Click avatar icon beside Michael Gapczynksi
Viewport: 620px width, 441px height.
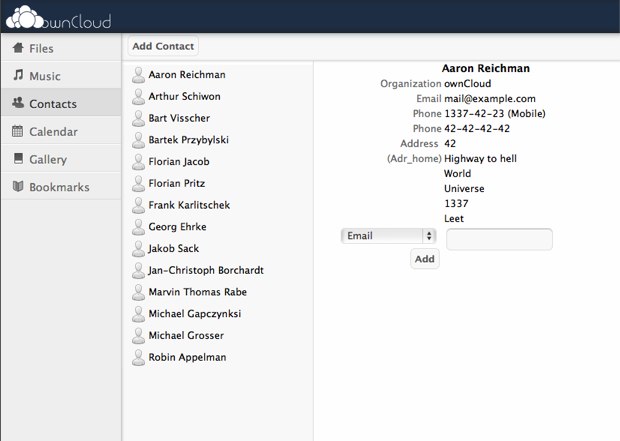click(138, 314)
